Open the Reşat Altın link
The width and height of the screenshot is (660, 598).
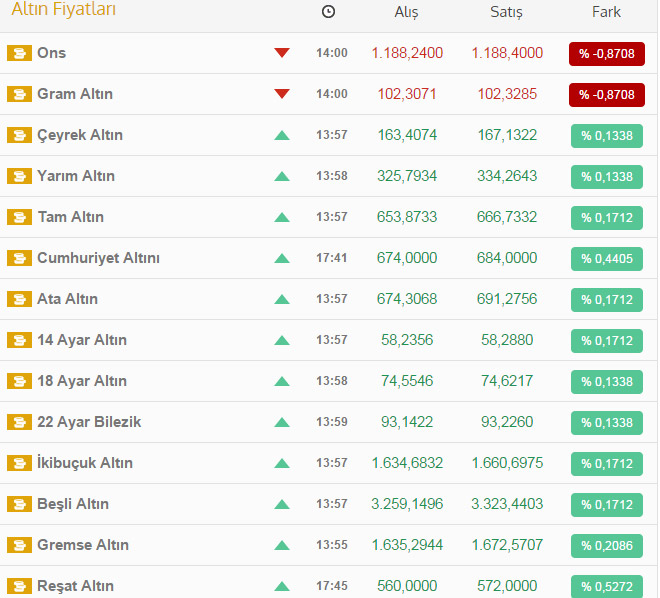point(76,587)
